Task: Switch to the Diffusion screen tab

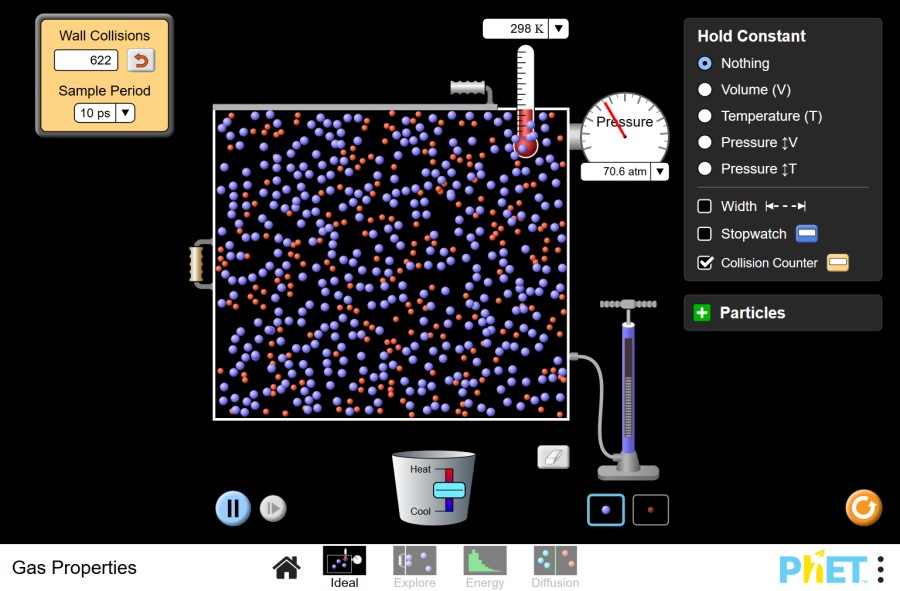Action: [x=555, y=567]
